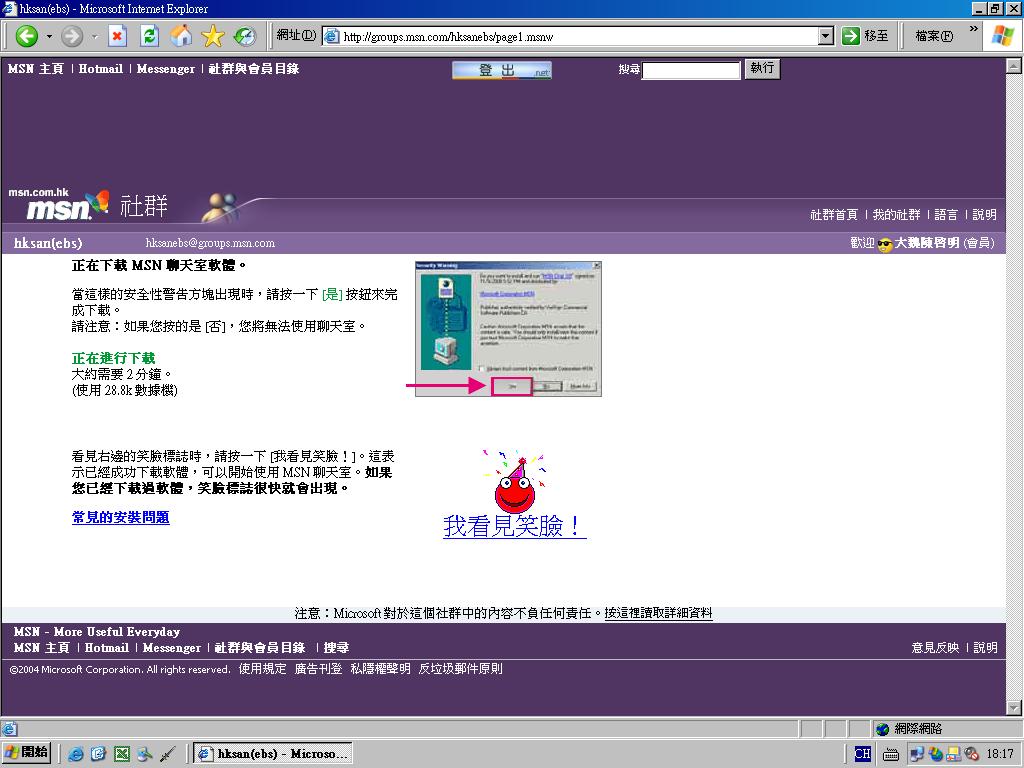Refresh the page using the toolbar icon
Viewport: 1024px width, 768px height.
(x=150, y=36)
